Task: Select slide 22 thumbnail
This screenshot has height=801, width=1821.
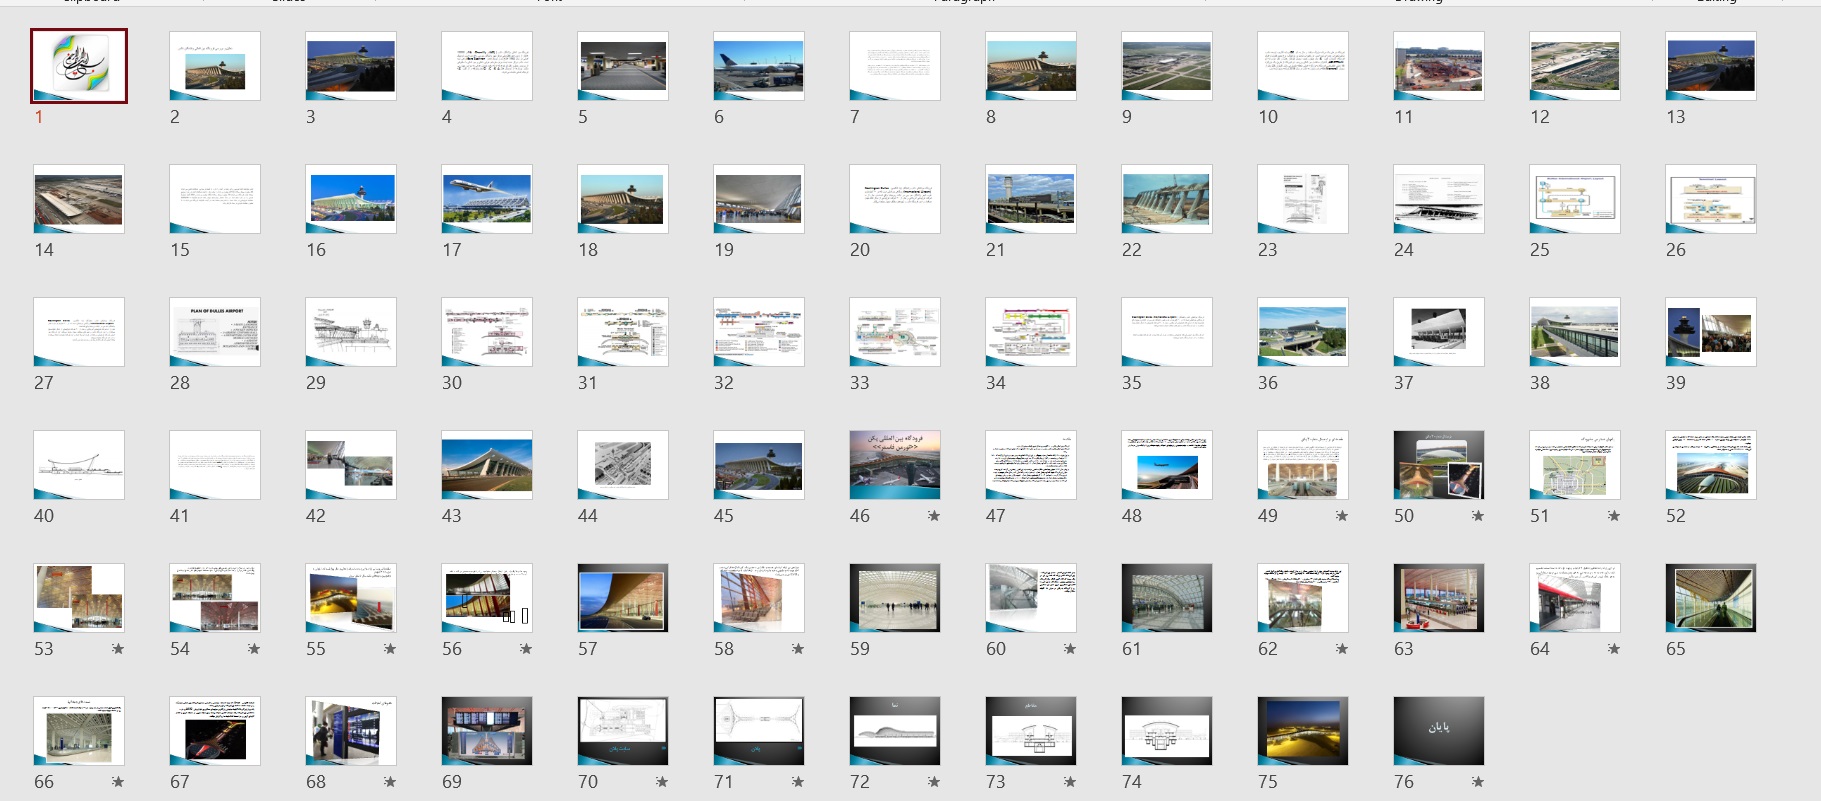Action: pos(1166,199)
